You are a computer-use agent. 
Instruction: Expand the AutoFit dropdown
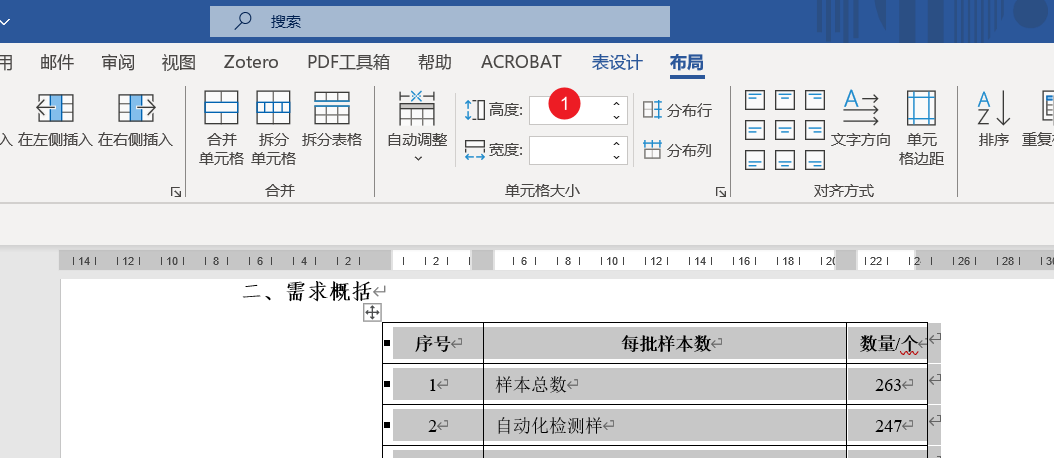pyautogui.click(x=417, y=156)
